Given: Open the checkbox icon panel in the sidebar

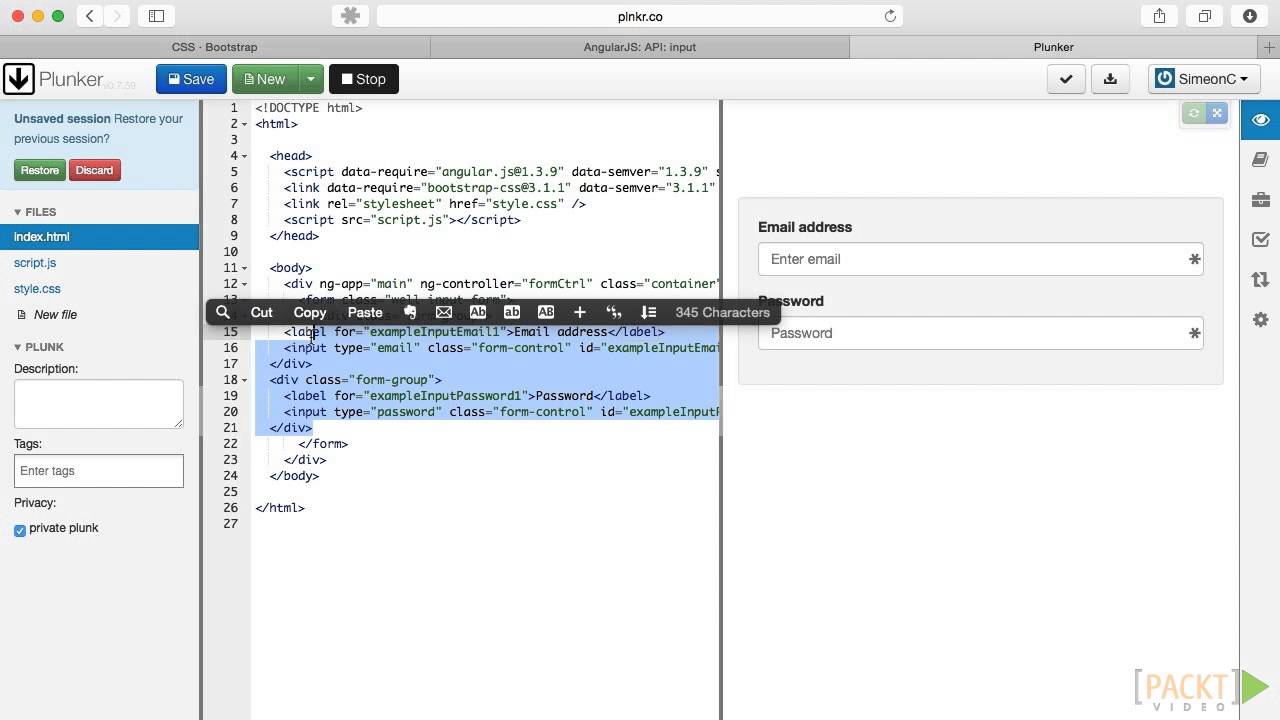Looking at the screenshot, I should [1260, 240].
